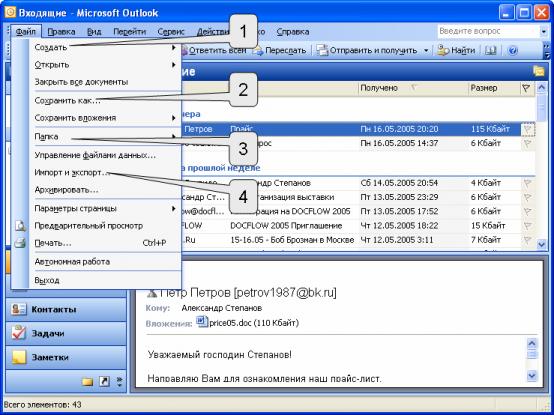Open the Вид menu
Viewport: 554px width, 415px height.
[94, 32]
